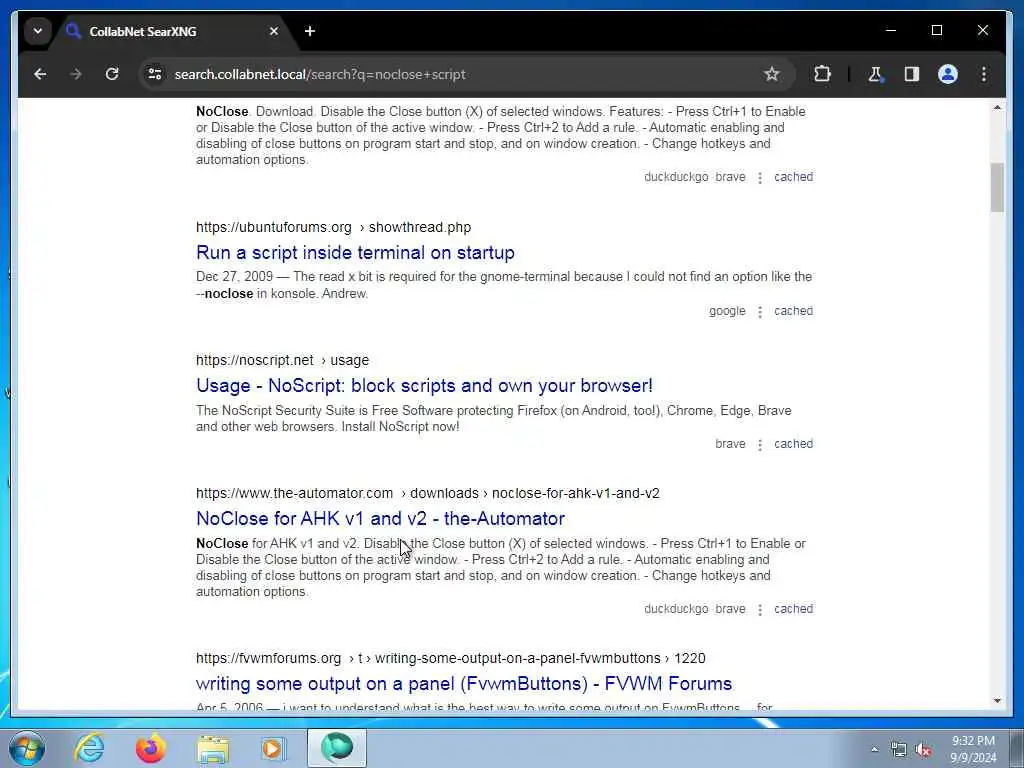The width and height of the screenshot is (1024, 768).
Task: Click the forward navigation arrow
Action: pyautogui.click(x=76, y=74)
